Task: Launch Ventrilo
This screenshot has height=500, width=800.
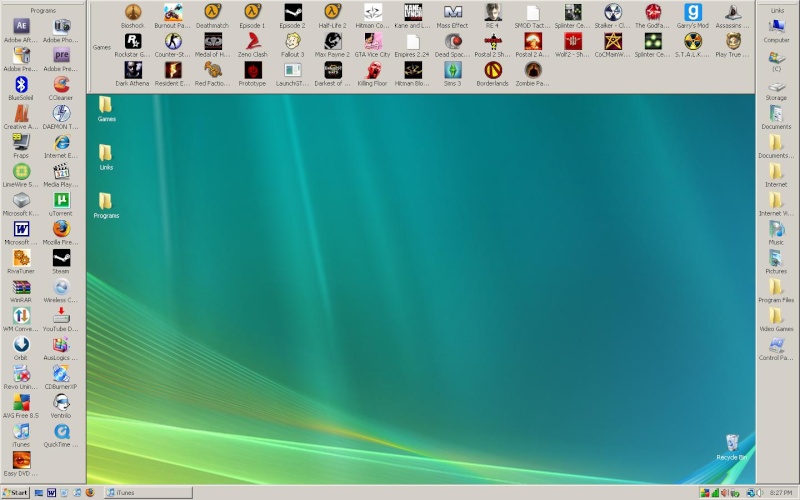Action: pyautogui.click(x=61, y=406)
